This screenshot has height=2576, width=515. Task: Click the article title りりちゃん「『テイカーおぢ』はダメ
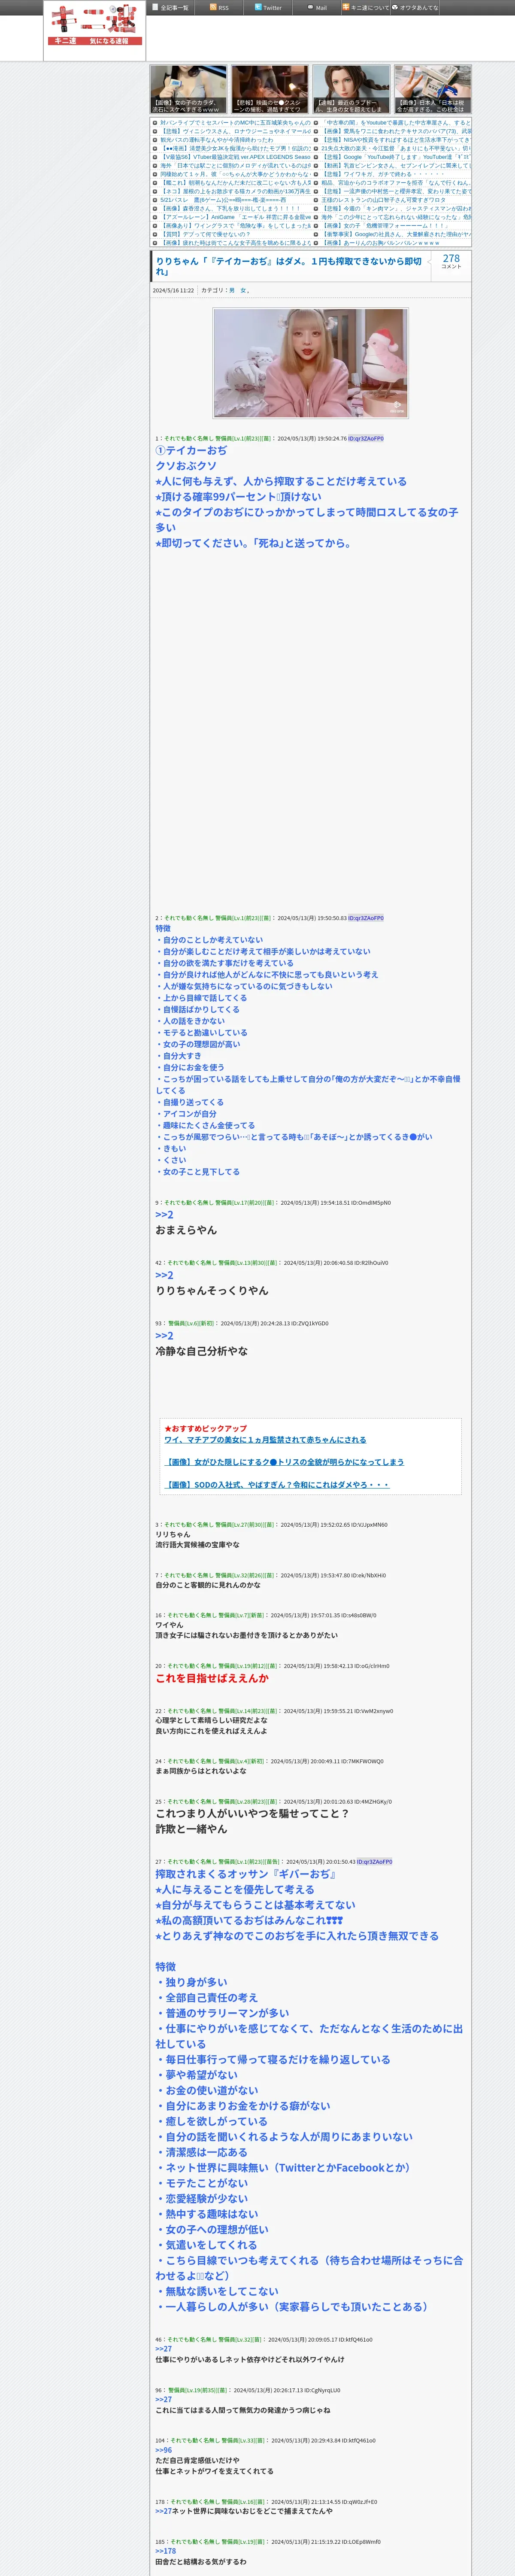pos(288,266)
